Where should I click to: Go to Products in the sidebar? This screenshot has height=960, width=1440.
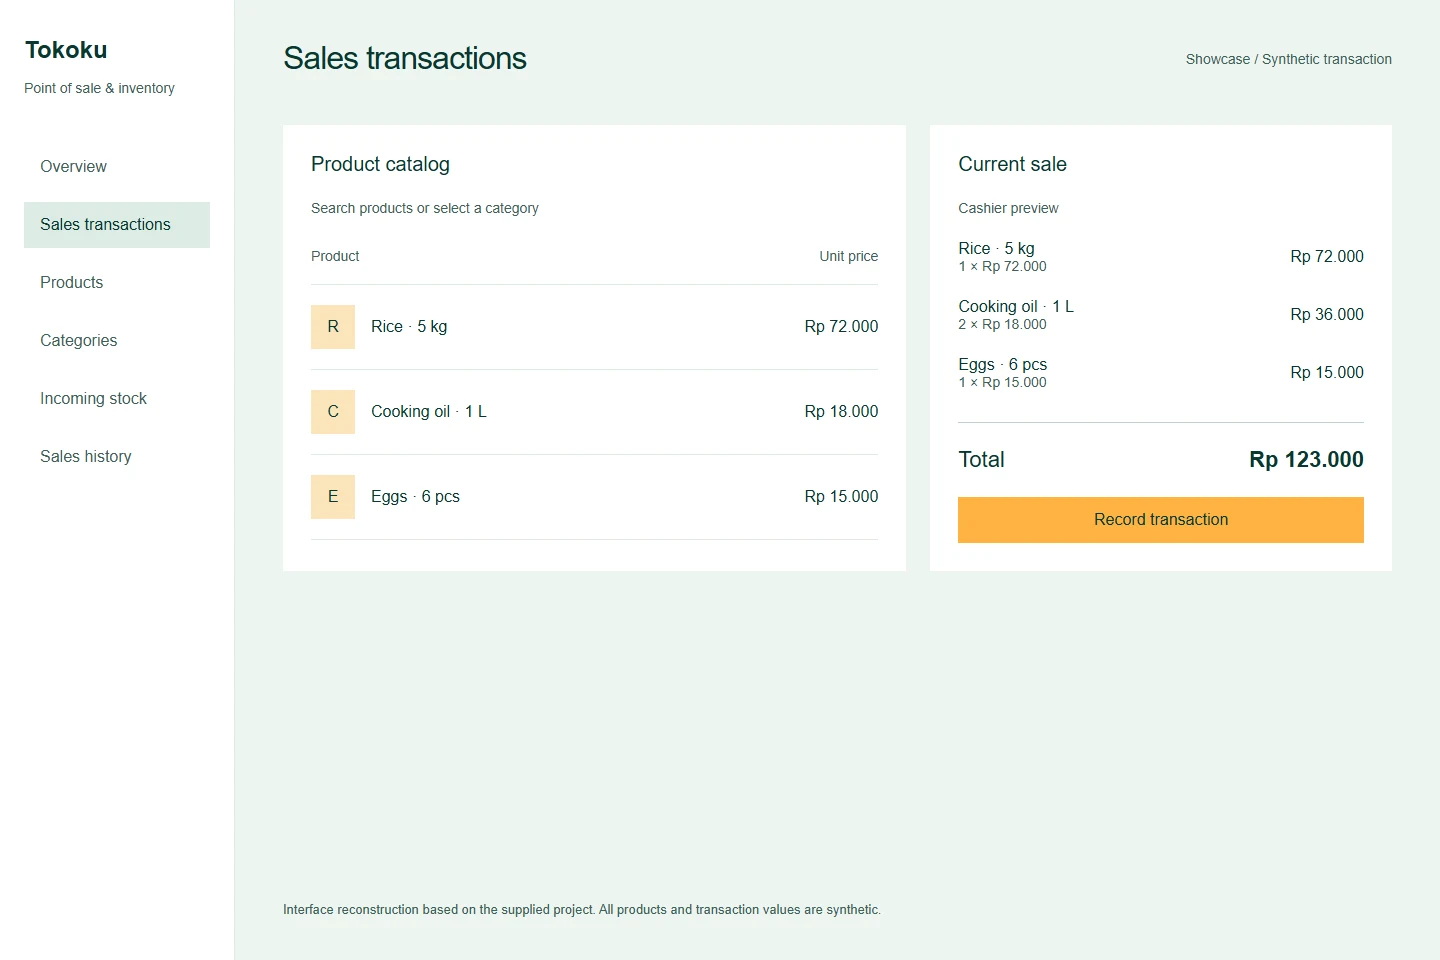tap(117, 283)
